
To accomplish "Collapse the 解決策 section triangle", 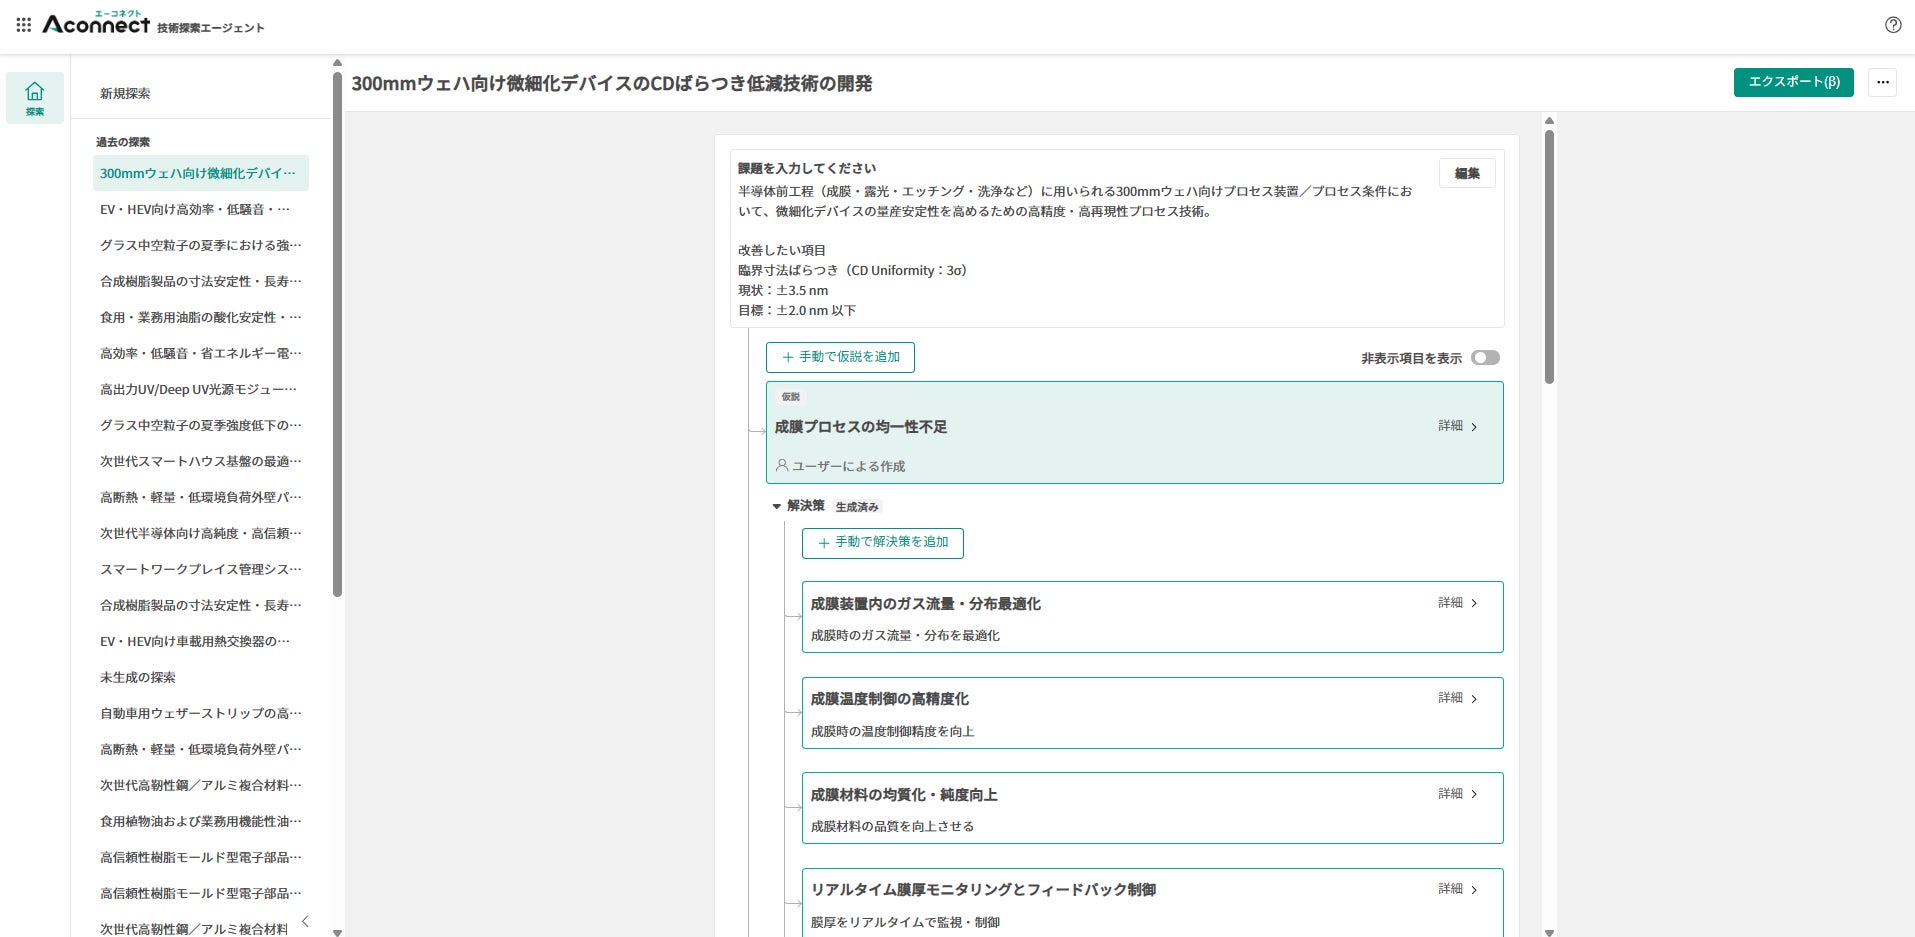I will click(777, 506).
